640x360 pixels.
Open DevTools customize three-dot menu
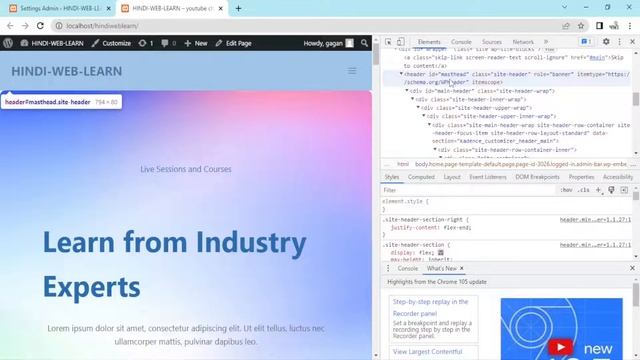[x=619, y=42]
